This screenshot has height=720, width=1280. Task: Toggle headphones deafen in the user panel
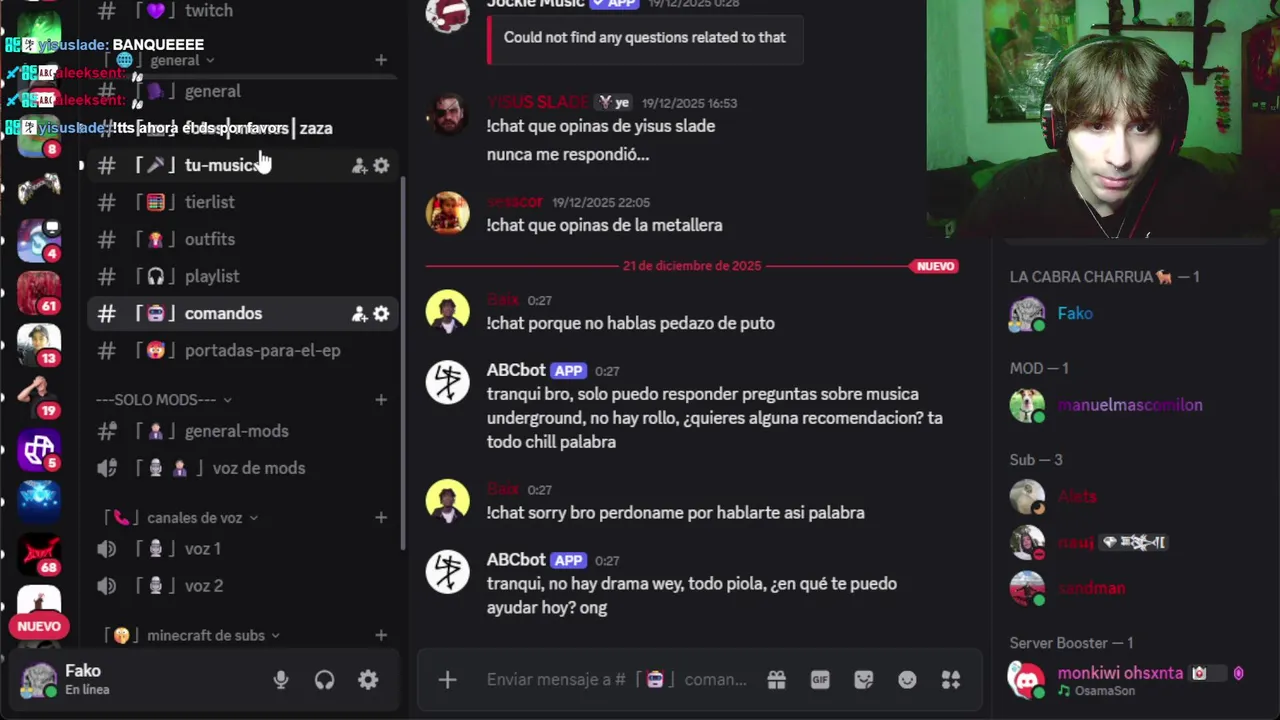pyautogui.click(x=324, y=680)
